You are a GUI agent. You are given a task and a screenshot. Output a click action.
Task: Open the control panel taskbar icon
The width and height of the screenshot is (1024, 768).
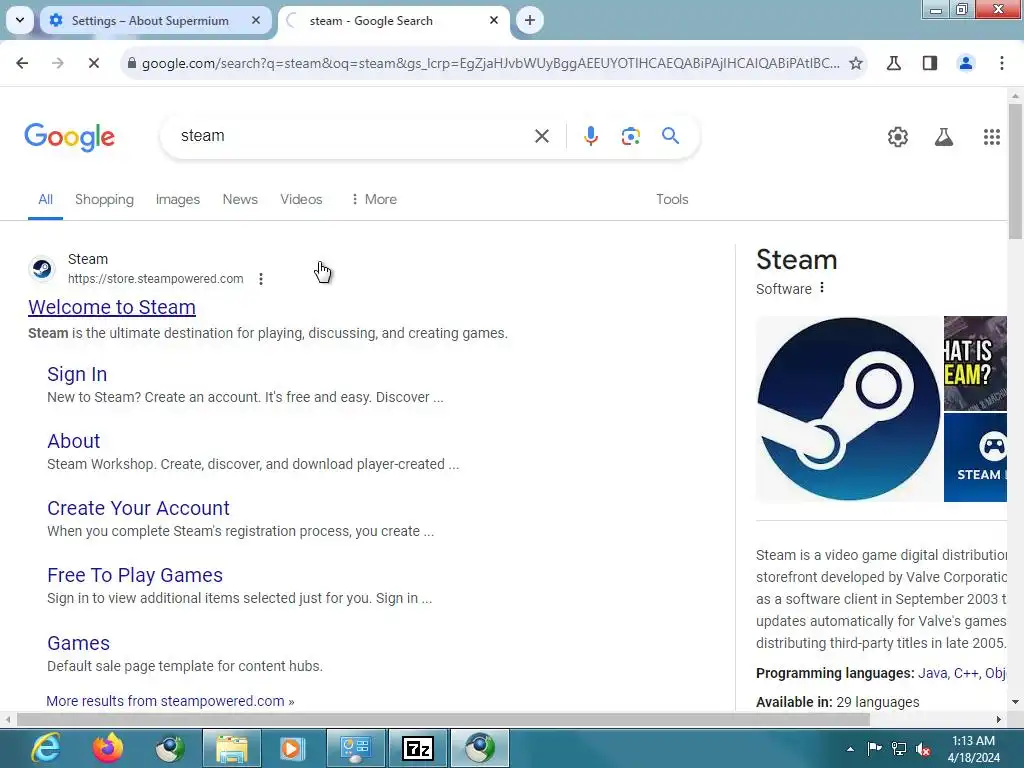click(355, 748)
